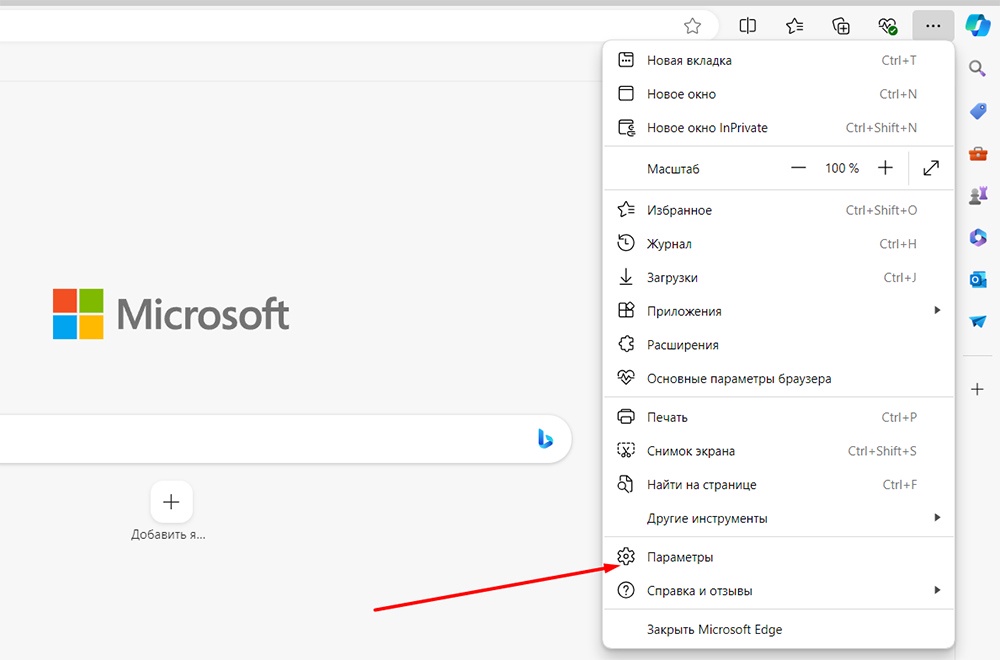1000x660 pixels.
Task: Open 'Основные параметры браузера' menu item
Action: pyautogui.click(x=778, y=378)
